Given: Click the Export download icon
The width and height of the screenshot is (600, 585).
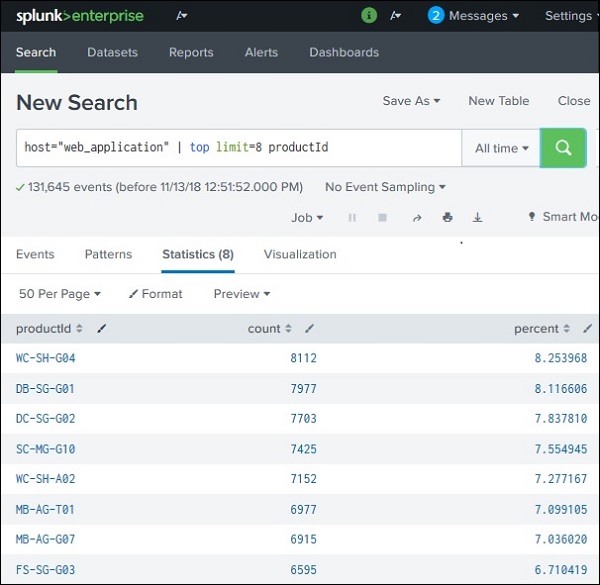Looking at the screenshot, I should pos(477,217).
